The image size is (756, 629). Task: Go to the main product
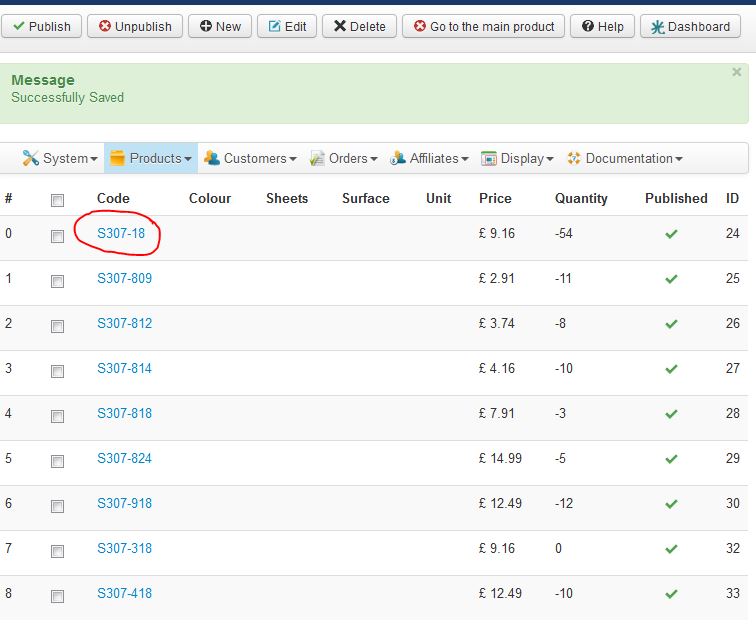point(484,26)
